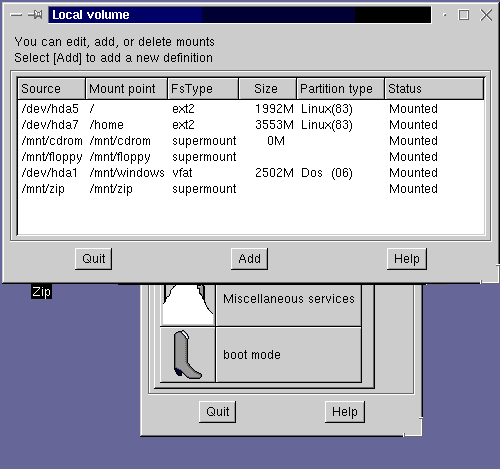Click Add to define a new mount
This screenshot has height=469, width=500.
(x=249, y=259)
